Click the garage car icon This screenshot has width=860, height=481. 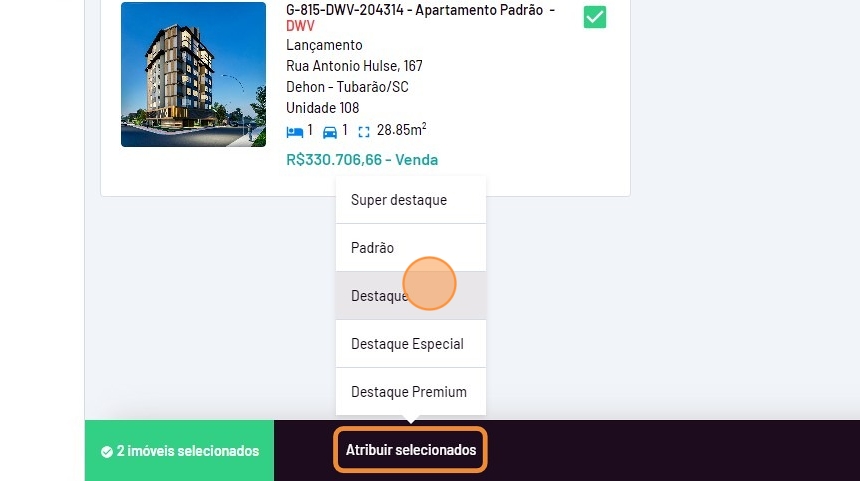[330, 131]
